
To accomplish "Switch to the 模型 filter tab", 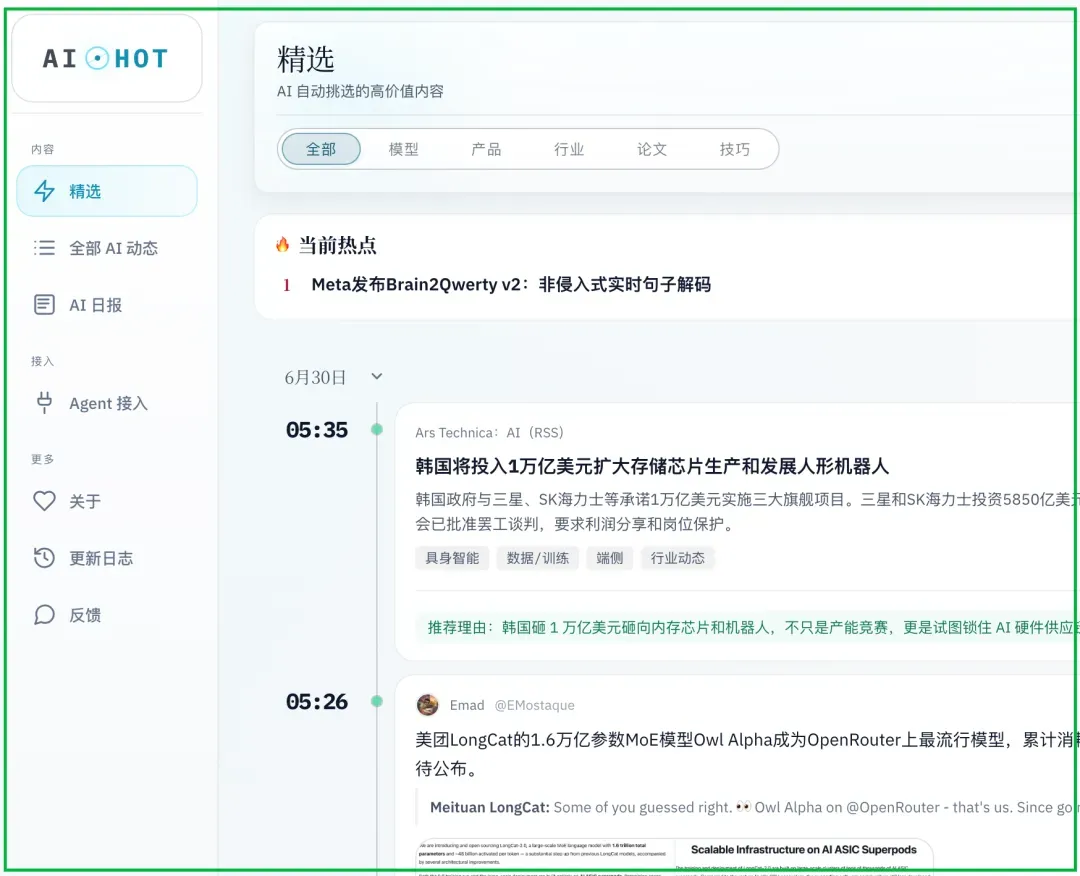I will (x=404, y=149).
